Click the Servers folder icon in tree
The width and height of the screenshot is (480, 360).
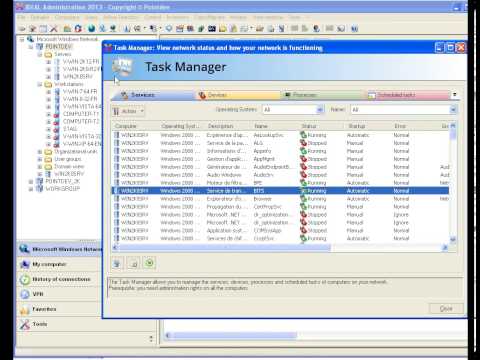coord(48,54)
